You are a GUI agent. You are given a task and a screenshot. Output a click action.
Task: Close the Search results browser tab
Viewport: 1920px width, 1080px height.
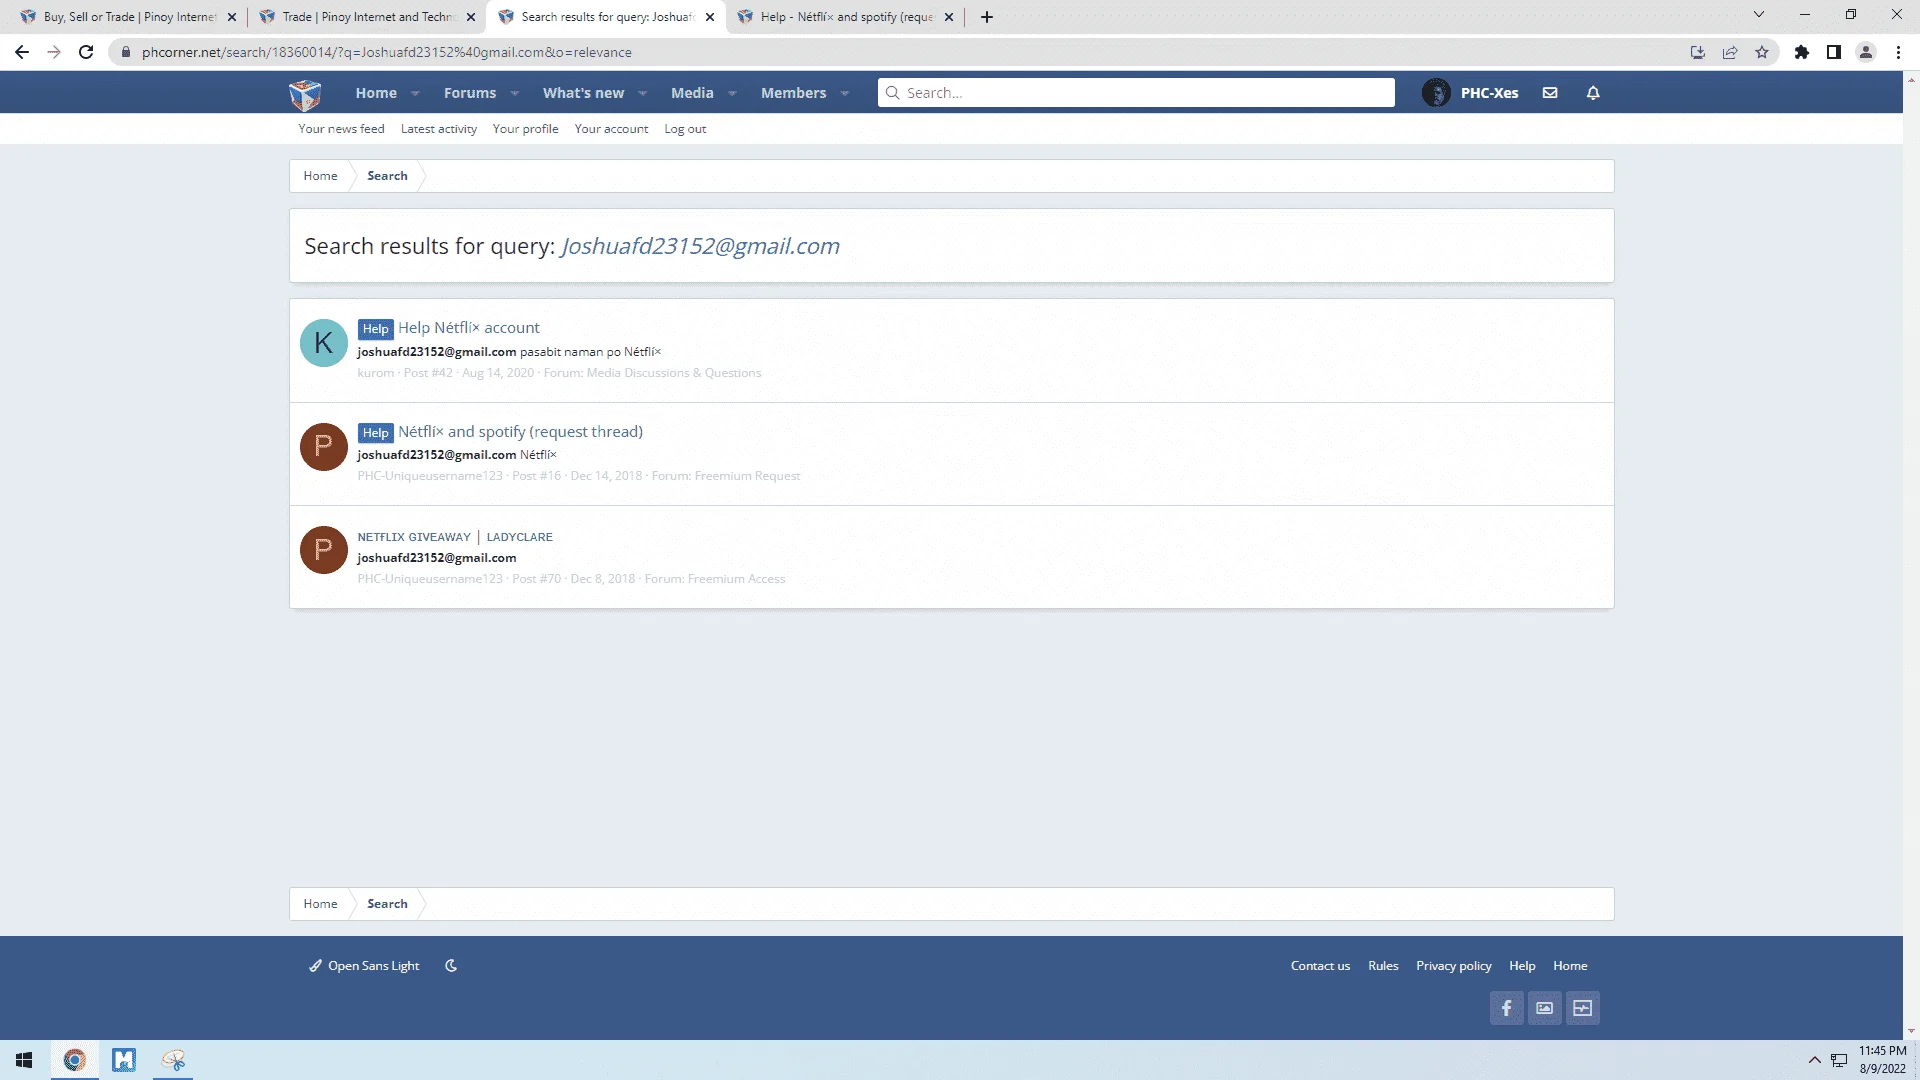710,17
